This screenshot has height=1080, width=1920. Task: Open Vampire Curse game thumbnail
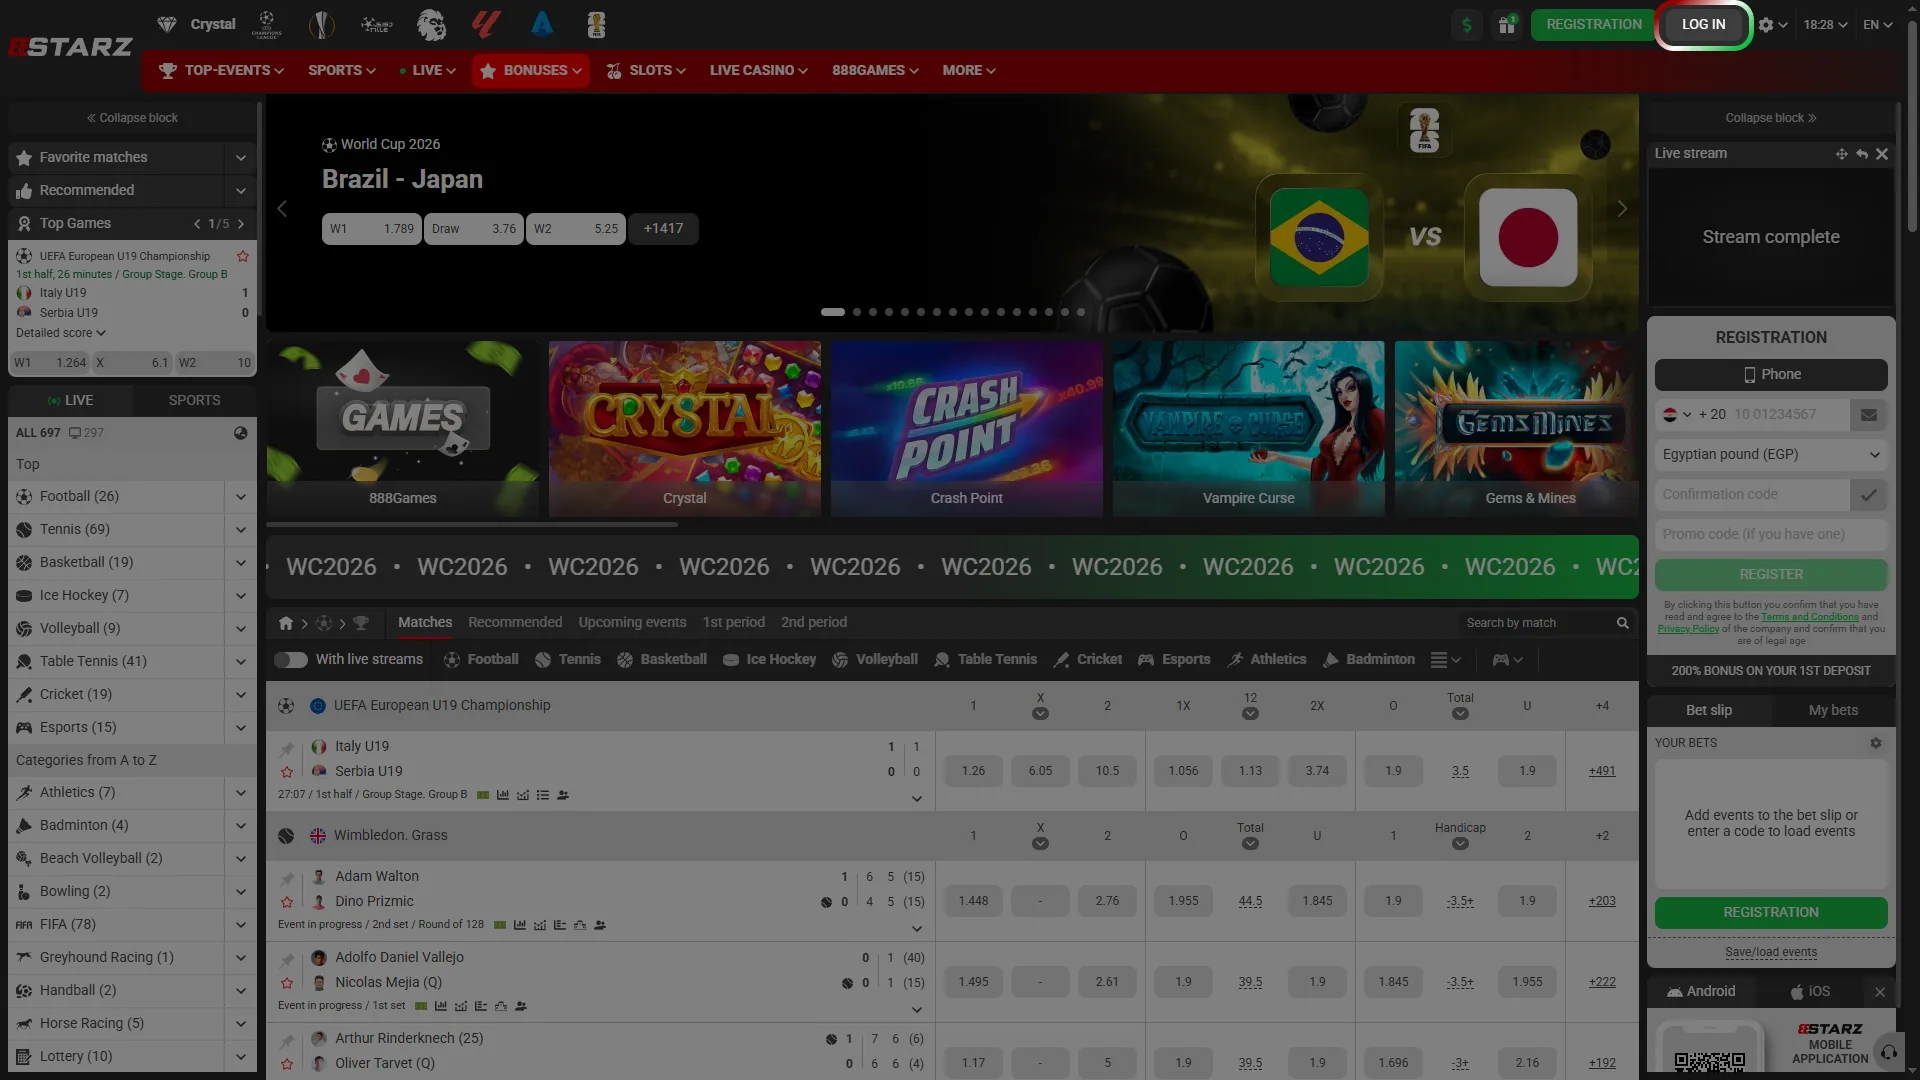[1248, 429]
